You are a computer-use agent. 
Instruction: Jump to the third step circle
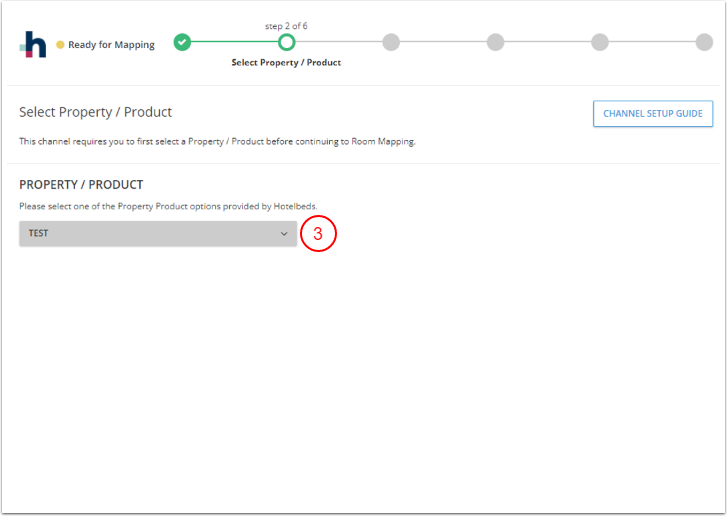pyautogui.click(x=391, y=42)
